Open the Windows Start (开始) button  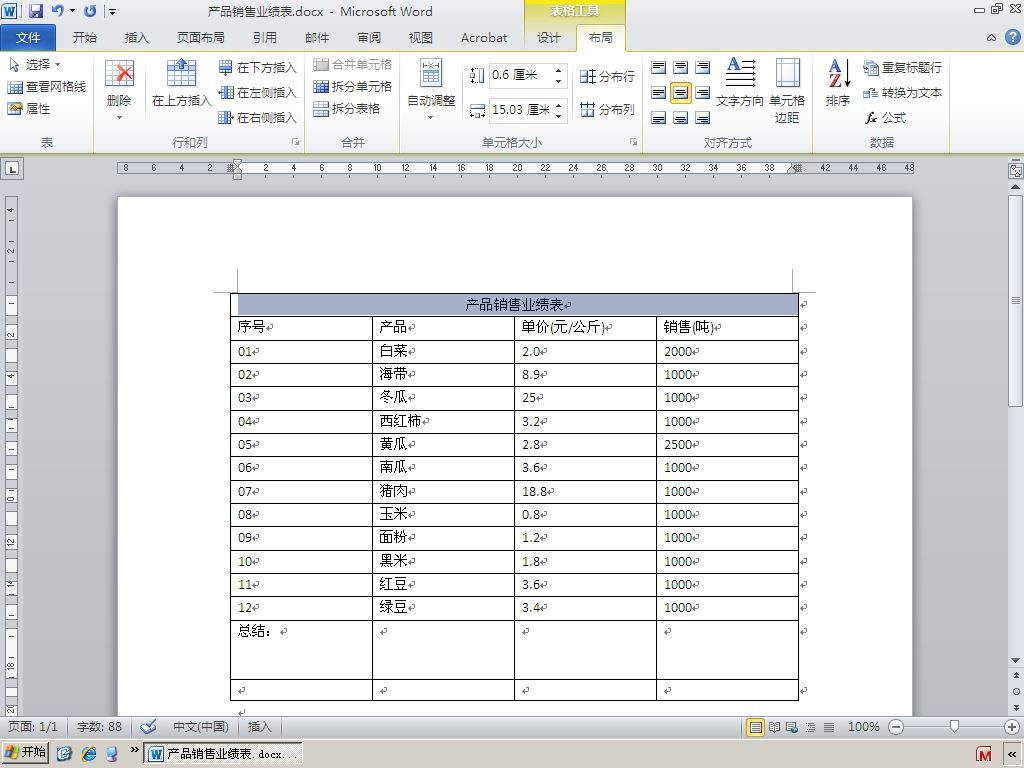click(25, 753)
